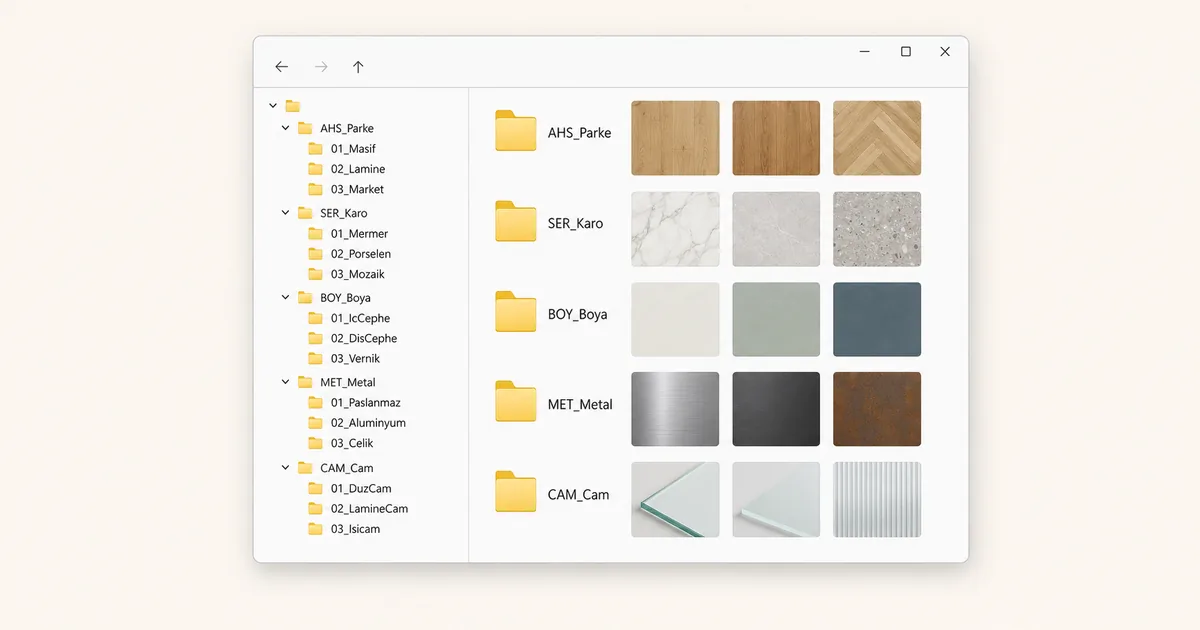Open the clear glass with green edge thumbnail
The image size is (1200, 630).
click(675, 499)
